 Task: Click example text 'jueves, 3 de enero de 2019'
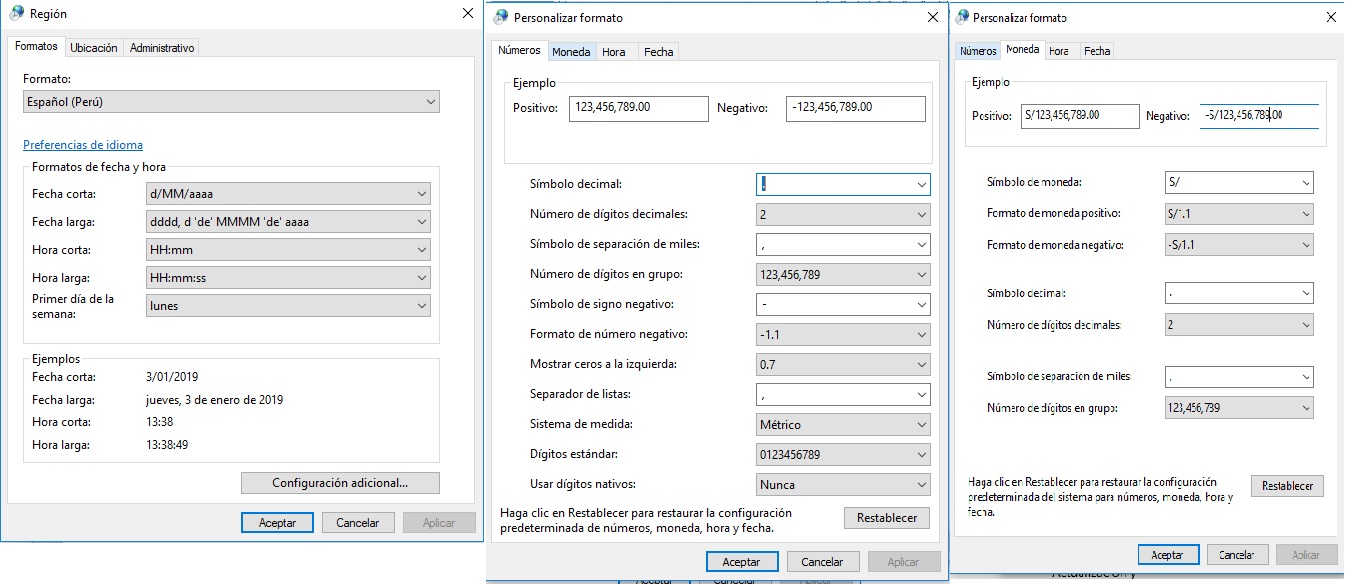point(214,400)
